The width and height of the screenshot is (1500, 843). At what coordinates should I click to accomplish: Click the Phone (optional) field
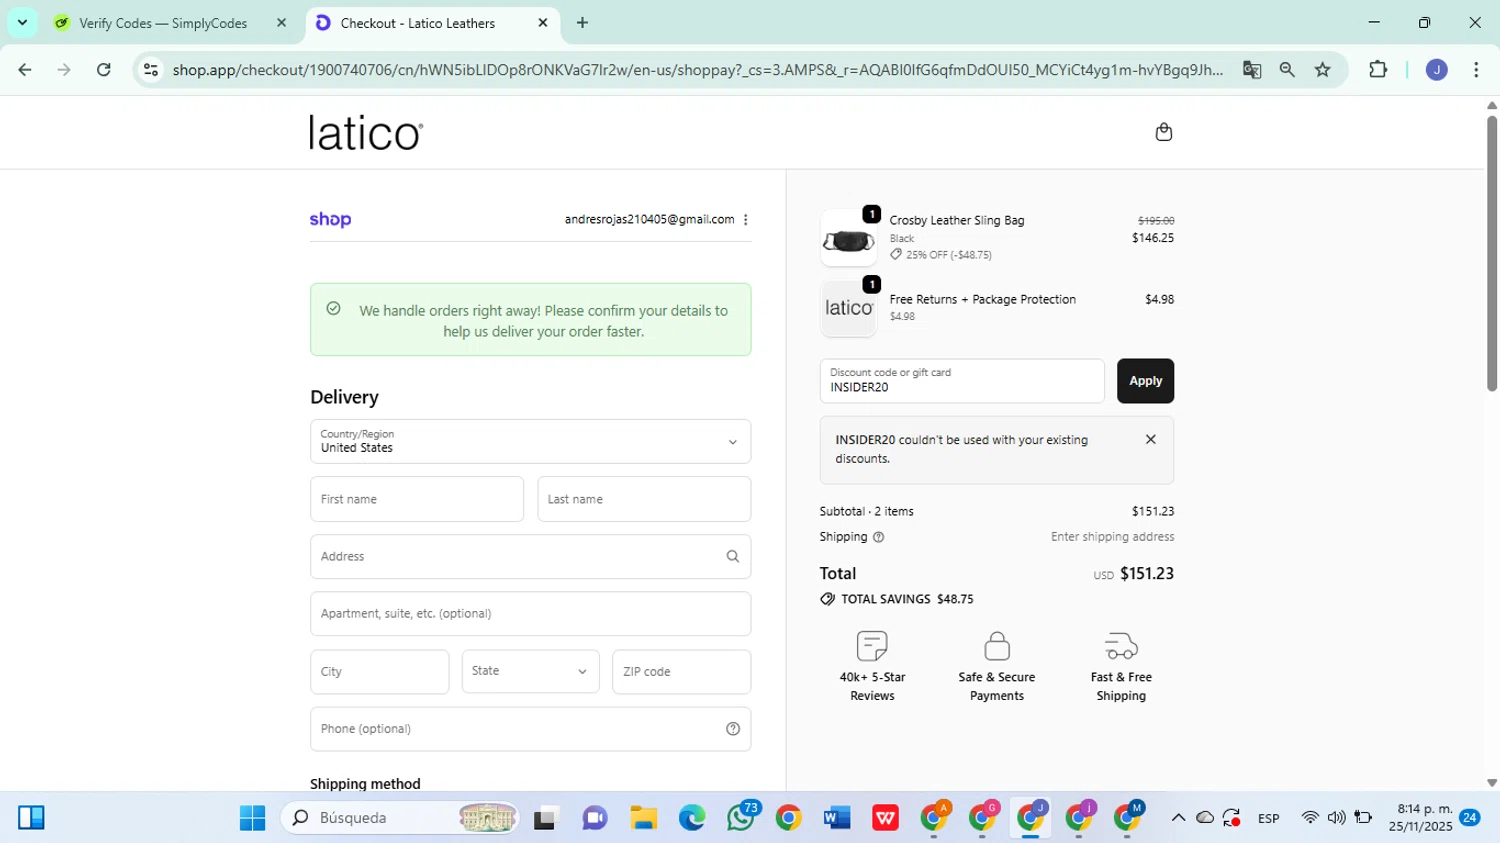point(530,729)
